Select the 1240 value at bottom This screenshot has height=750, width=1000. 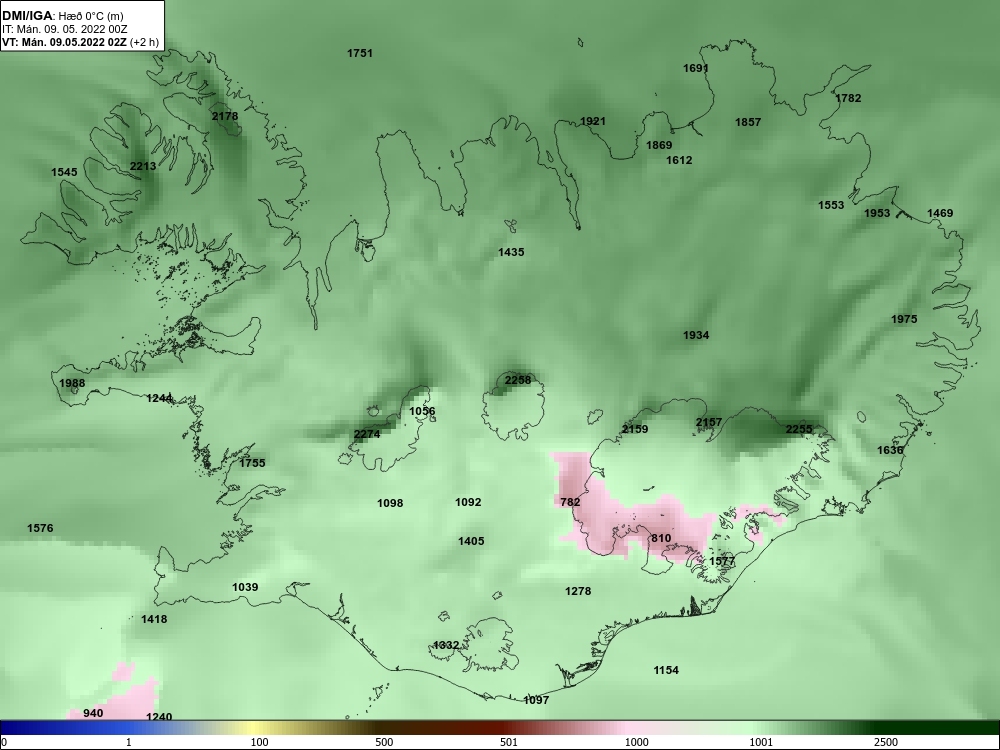159,717
